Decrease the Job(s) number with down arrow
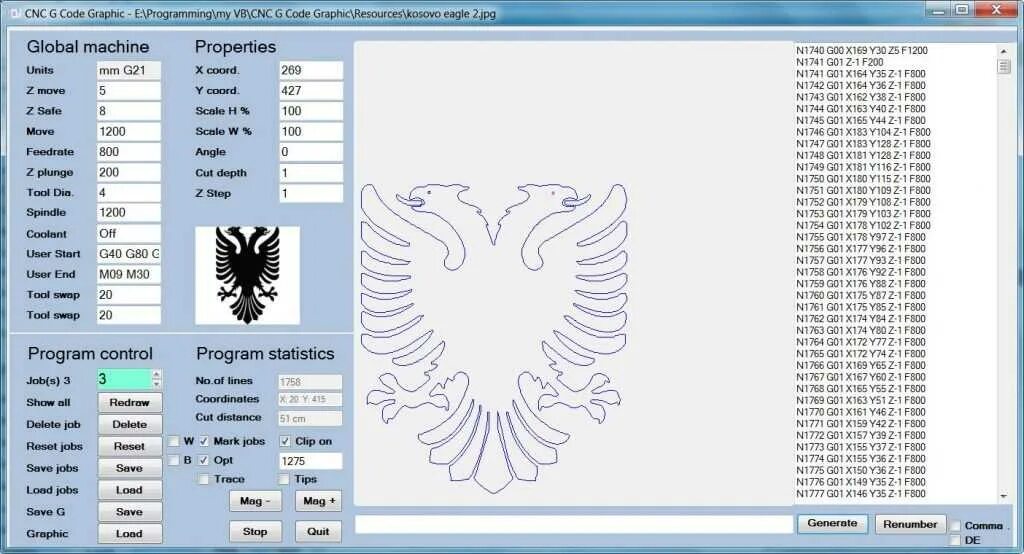 coord(156,383)
